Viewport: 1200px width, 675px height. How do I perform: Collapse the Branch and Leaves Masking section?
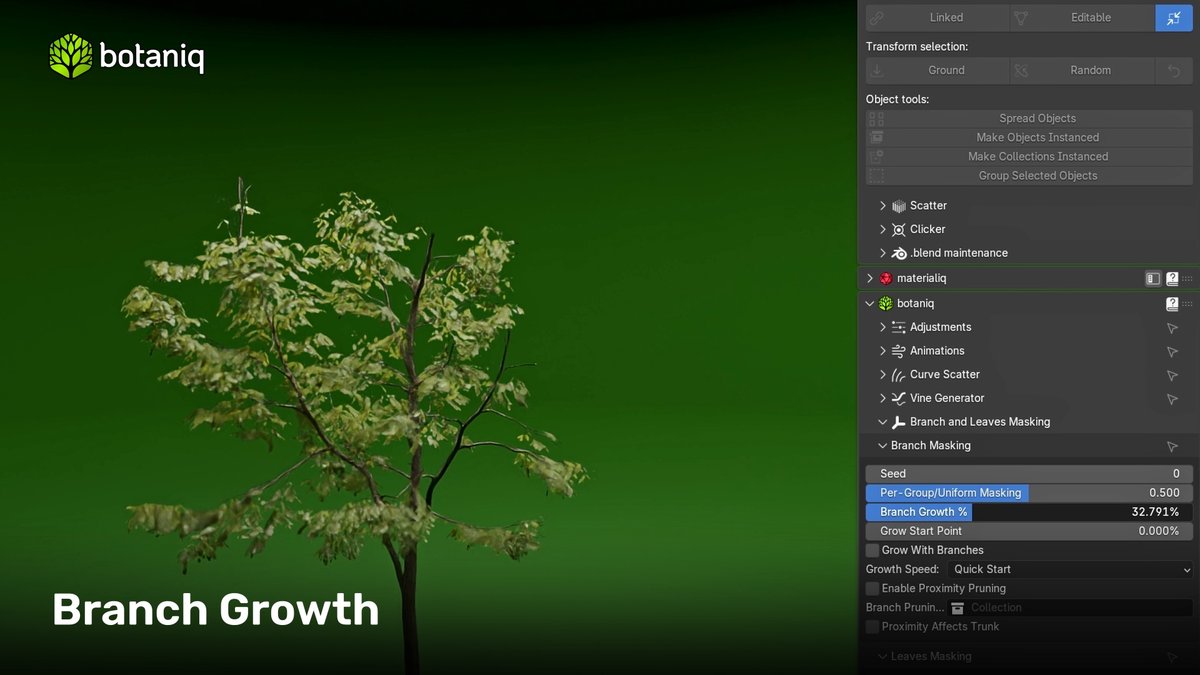(x=883, y=423)
